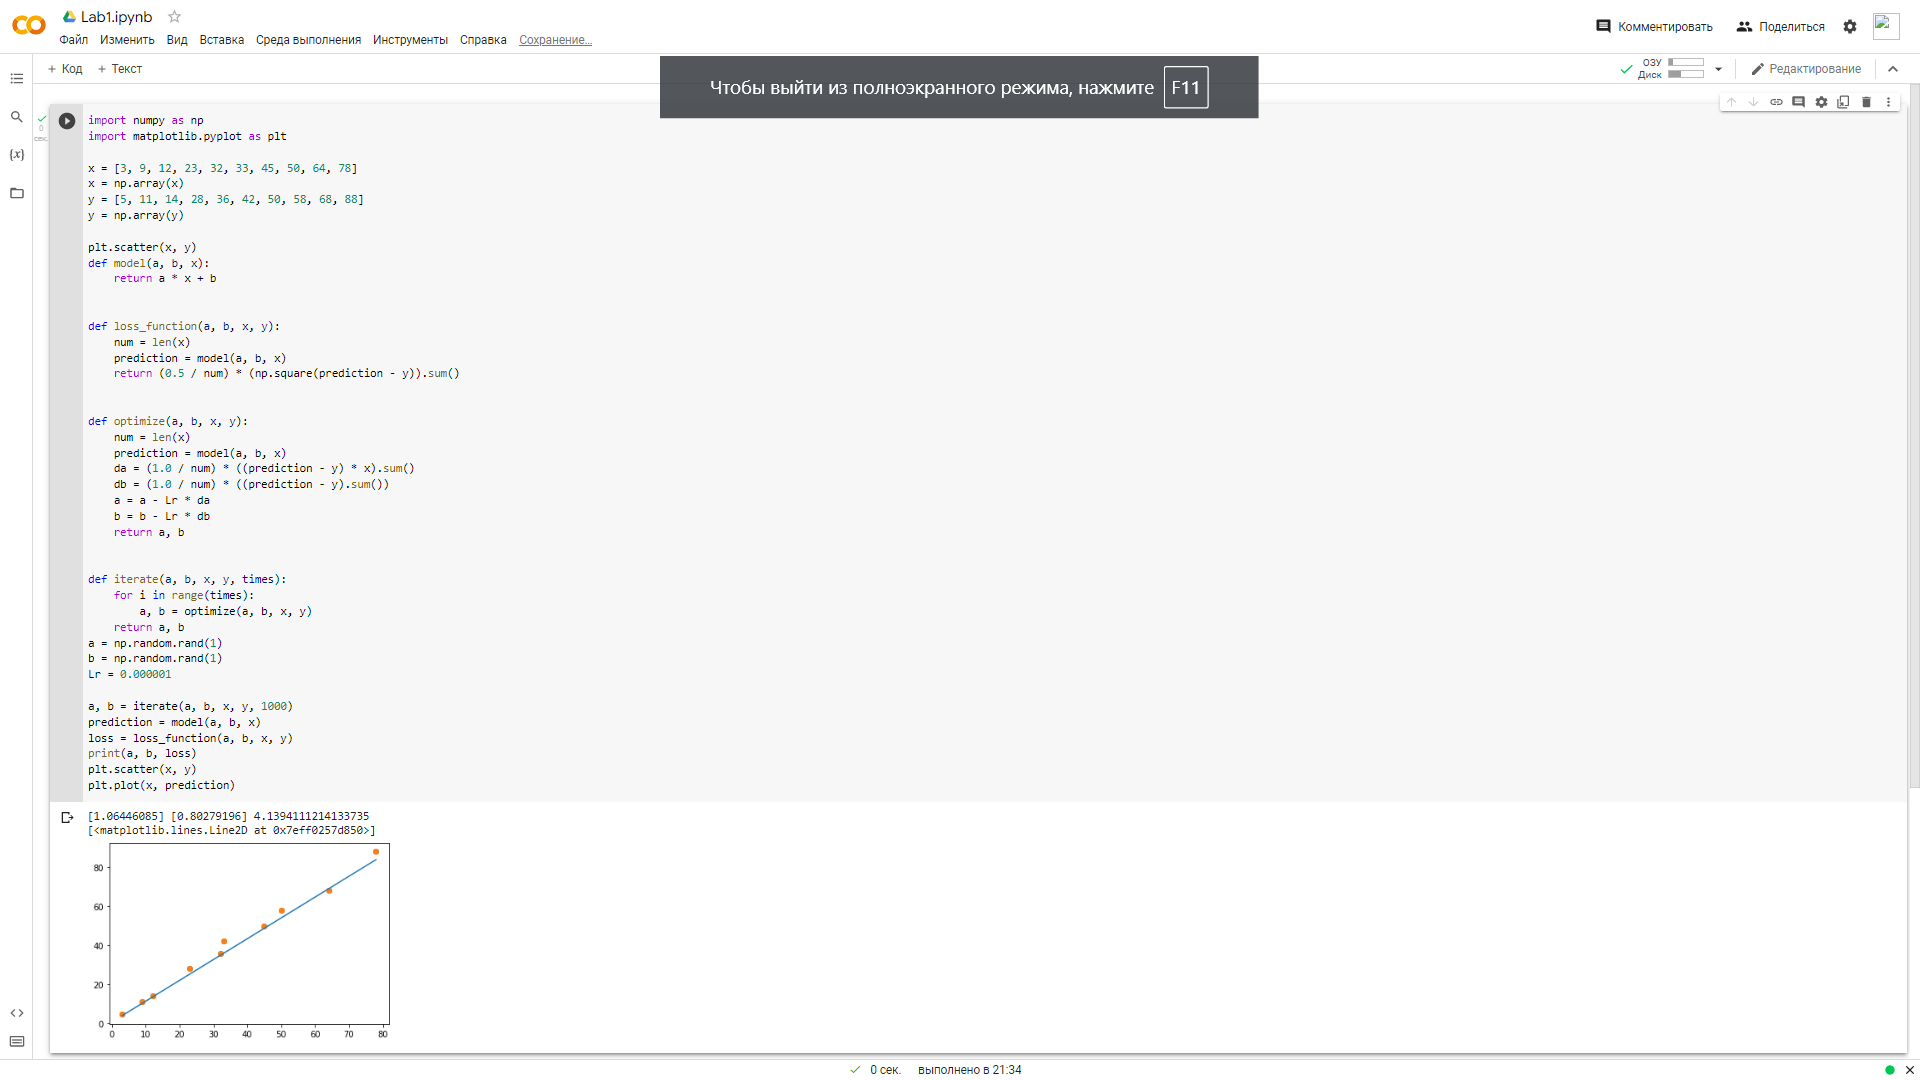Click the notebook title Lab1.ipynb
This screenshot has width=1920, height=1080.
[x=116, y=17]
